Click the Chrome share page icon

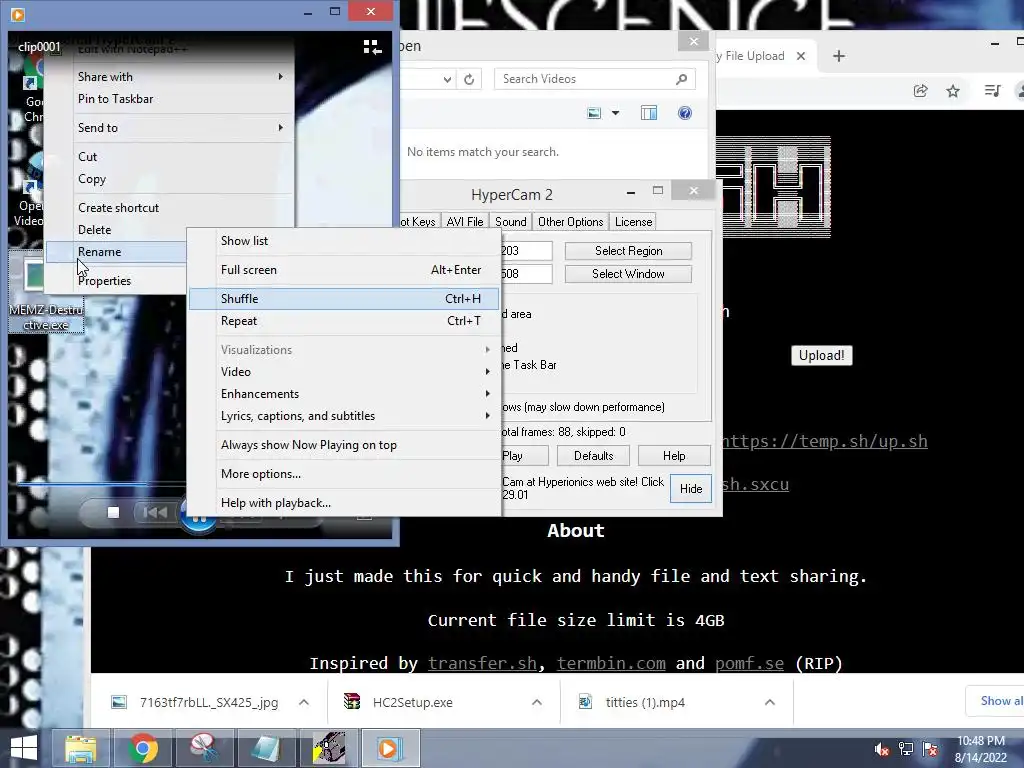pyautogui.click(x=920, y=91)
